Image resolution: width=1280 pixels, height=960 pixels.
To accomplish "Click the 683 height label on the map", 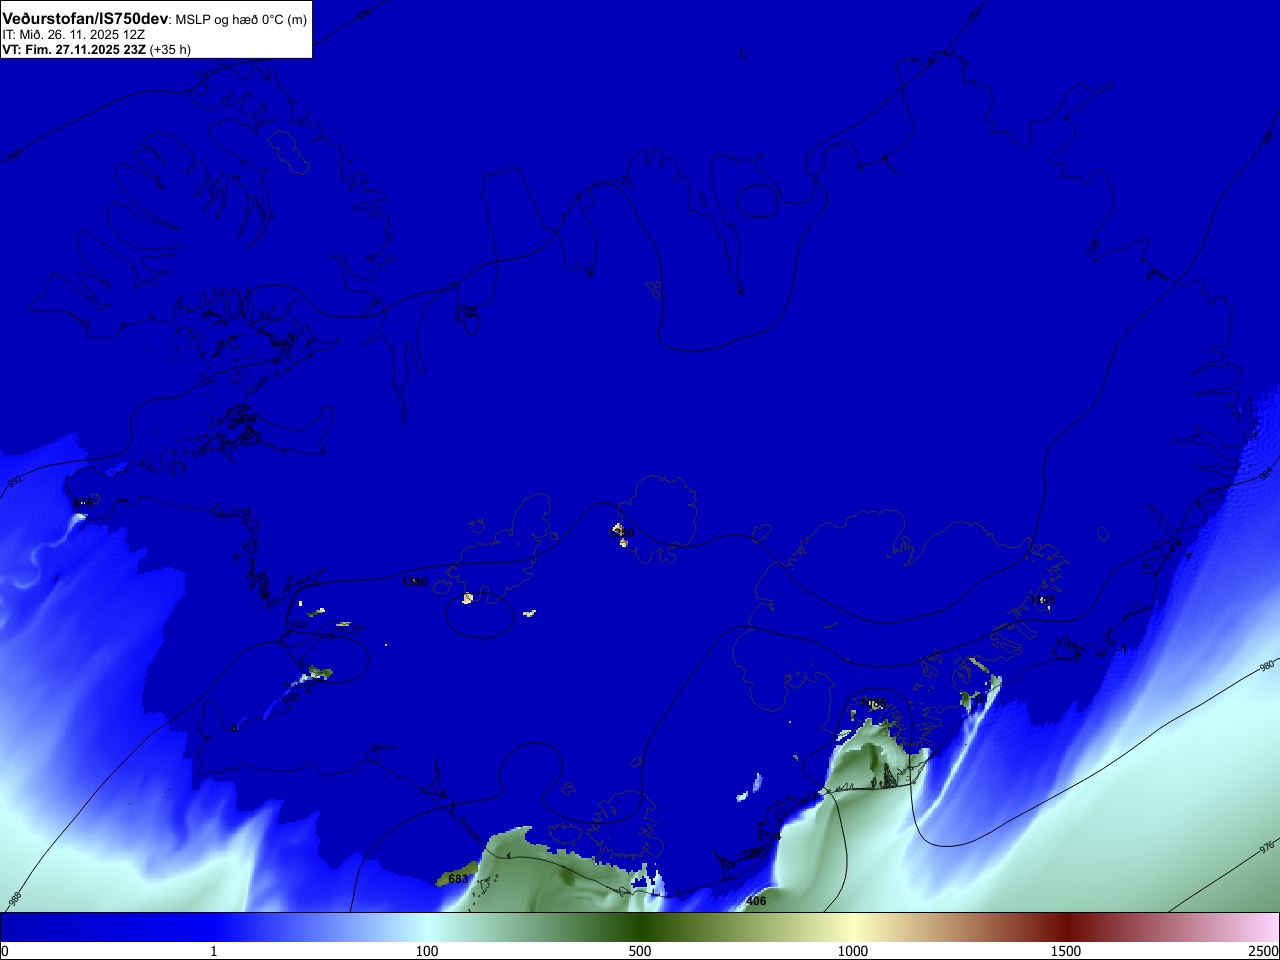I will [x=458, y=879].
